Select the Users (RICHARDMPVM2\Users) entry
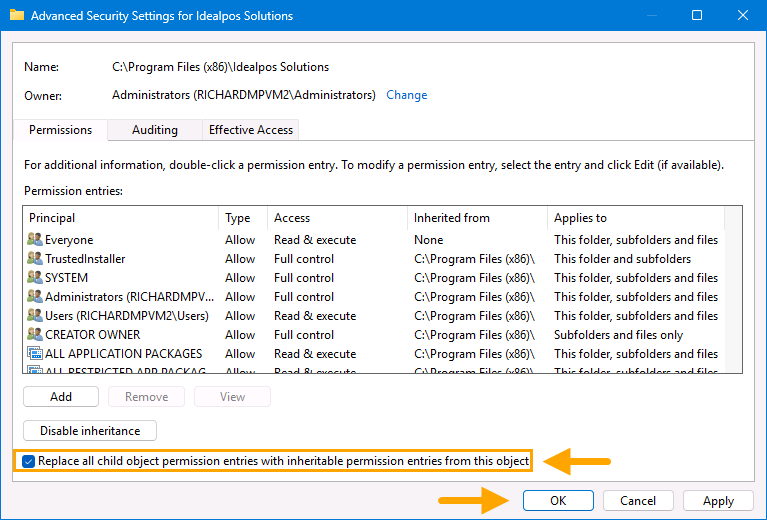Viewport: 767px width, 520px height. tap(374, 316)
